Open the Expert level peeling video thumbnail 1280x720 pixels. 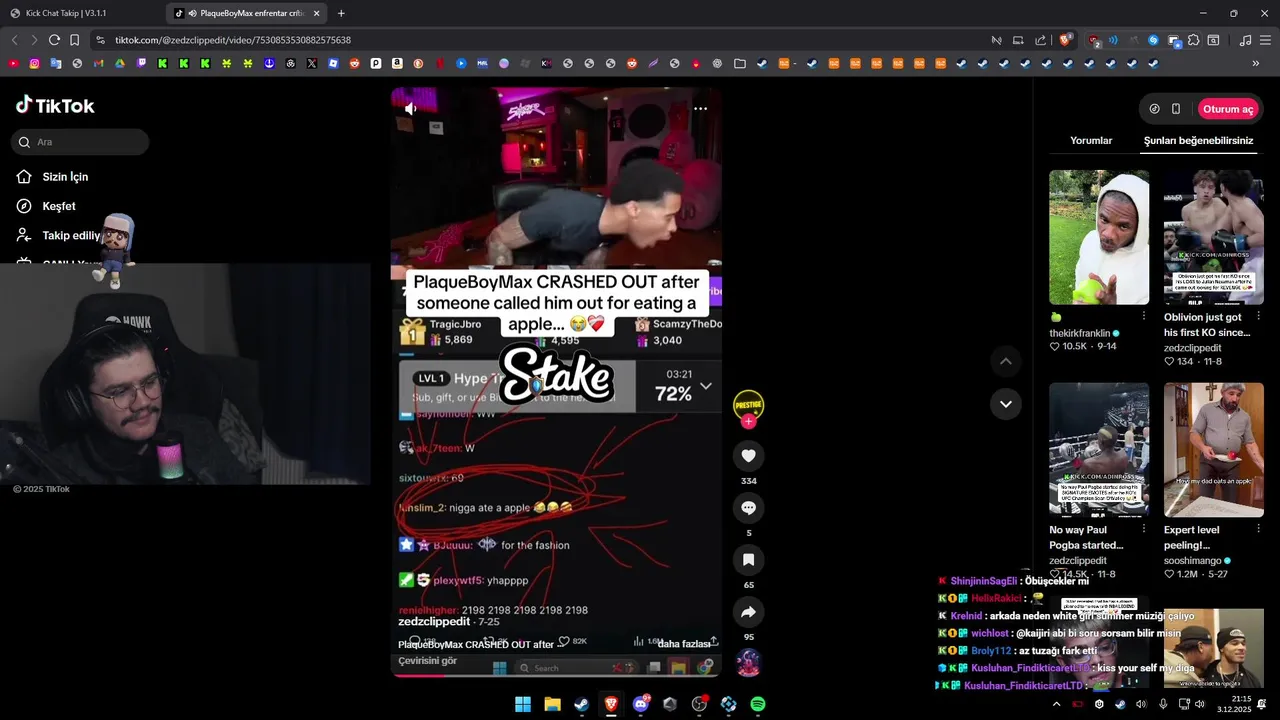pos(1214,449)
